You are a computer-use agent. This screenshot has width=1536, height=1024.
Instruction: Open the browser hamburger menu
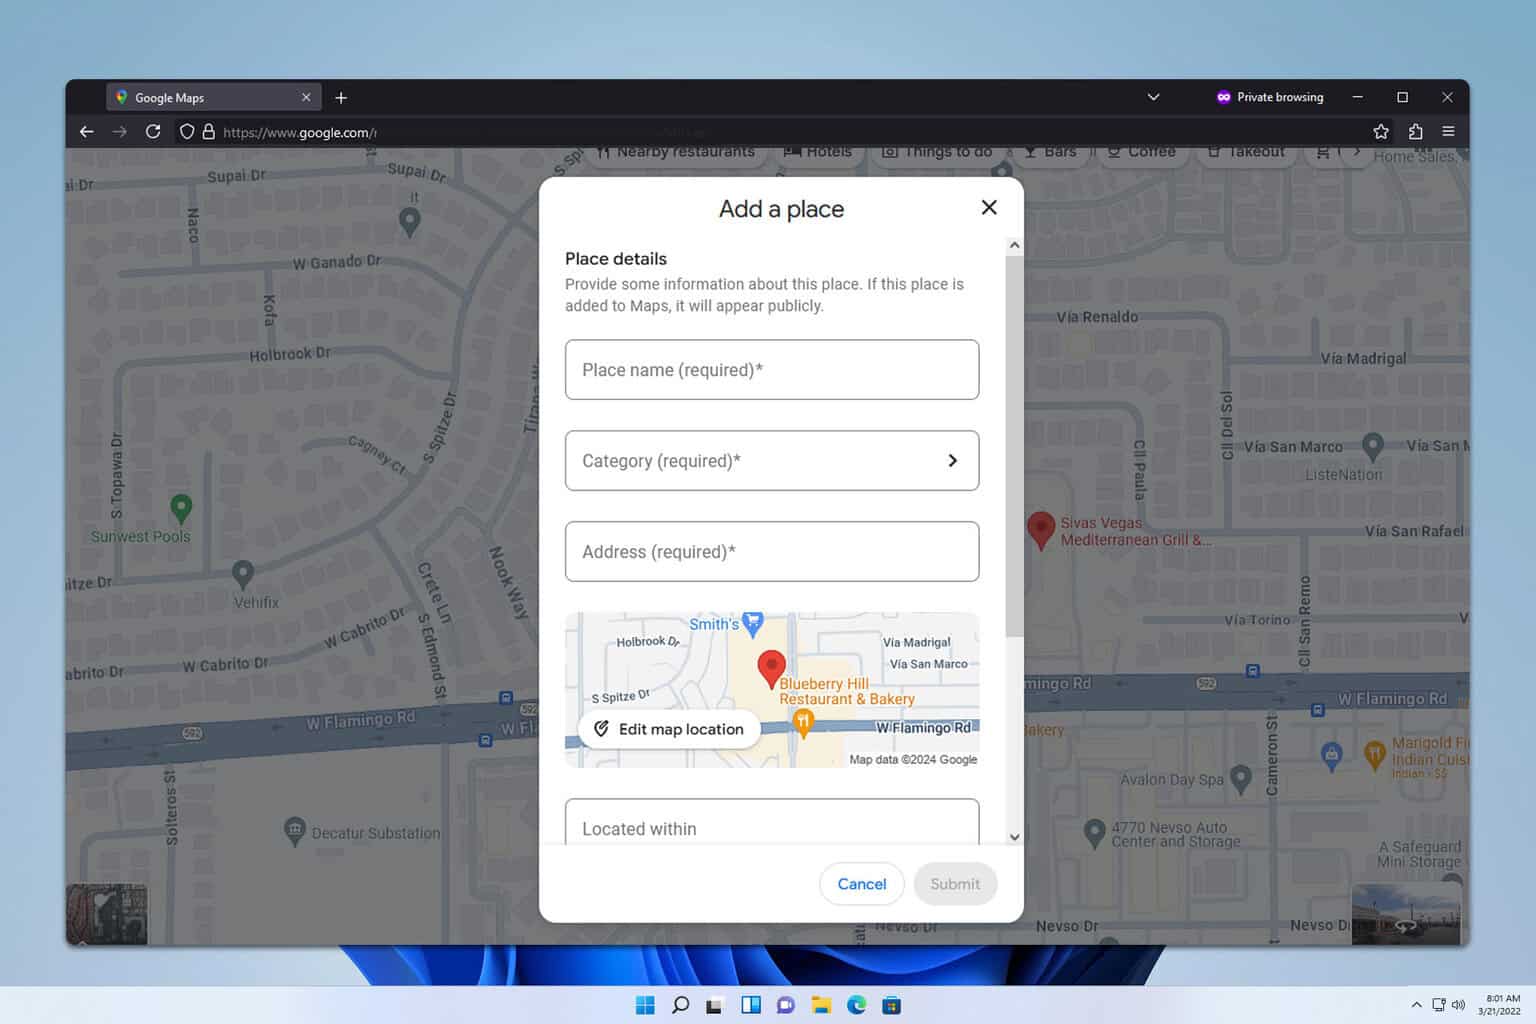tap(1448, 132)
